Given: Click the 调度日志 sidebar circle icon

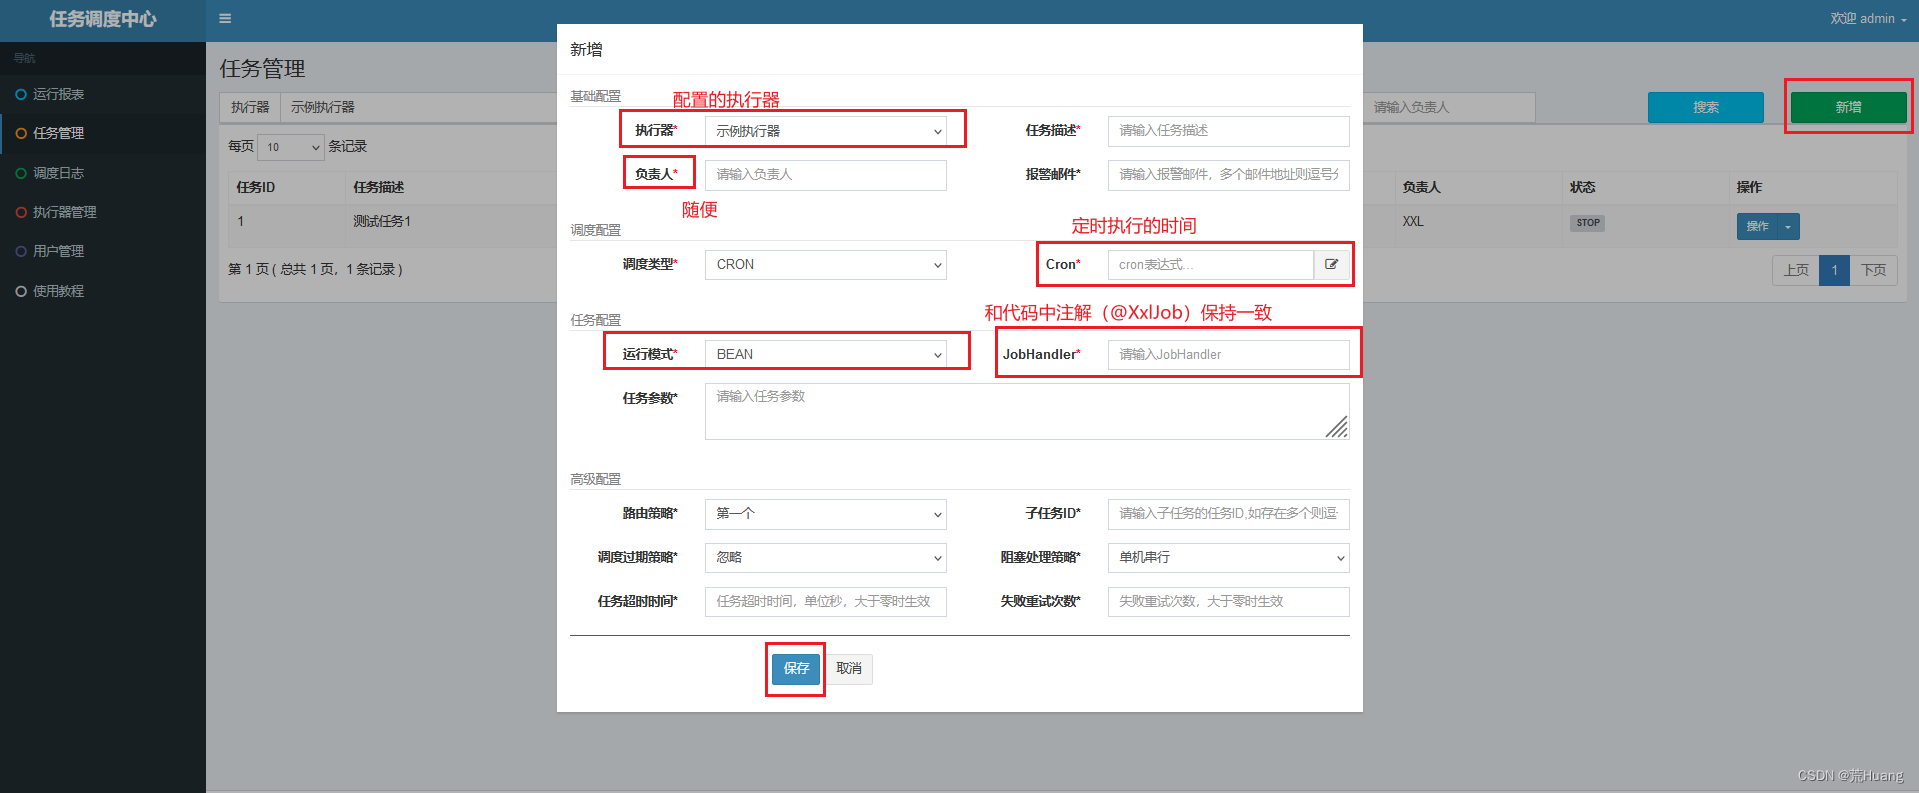Looking at the screenshot, I should [21, 173].
